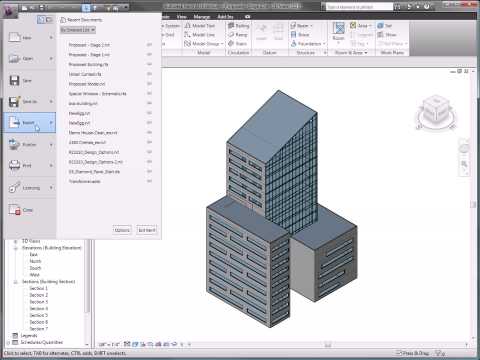
Task: Select the Room tool
Action: click(338, 32)
